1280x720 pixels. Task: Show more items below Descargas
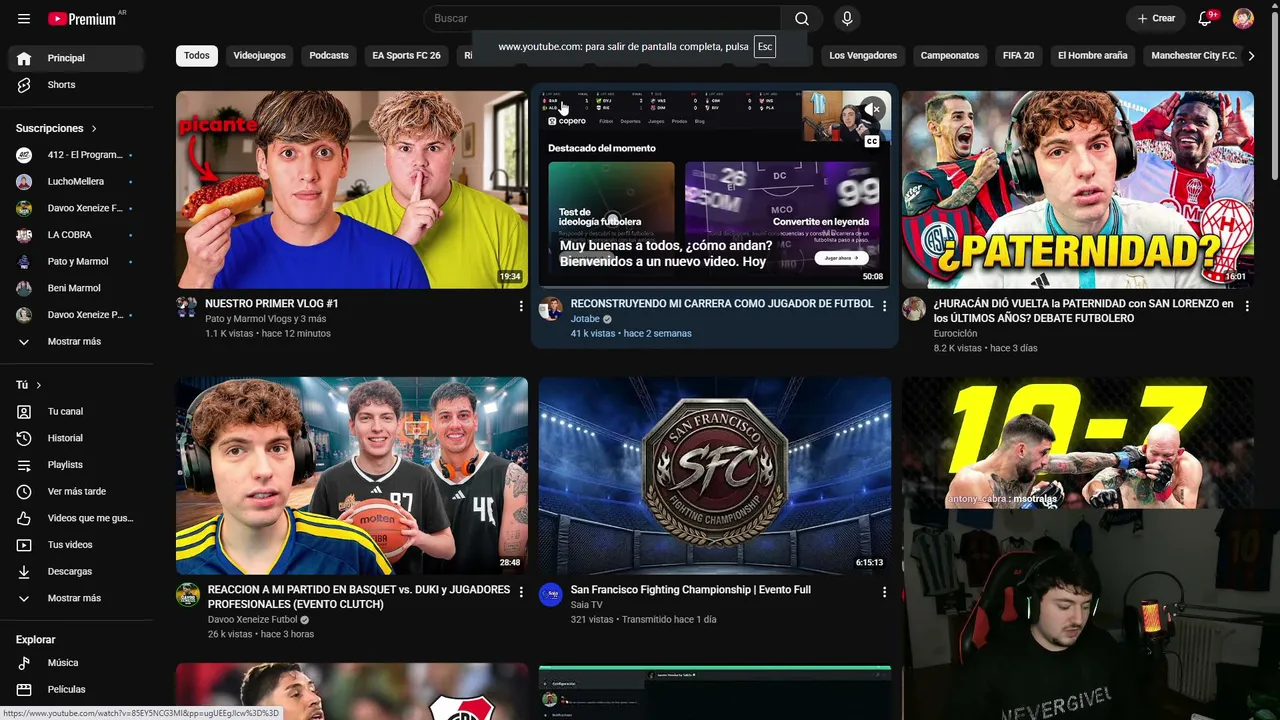pos(76,599)
